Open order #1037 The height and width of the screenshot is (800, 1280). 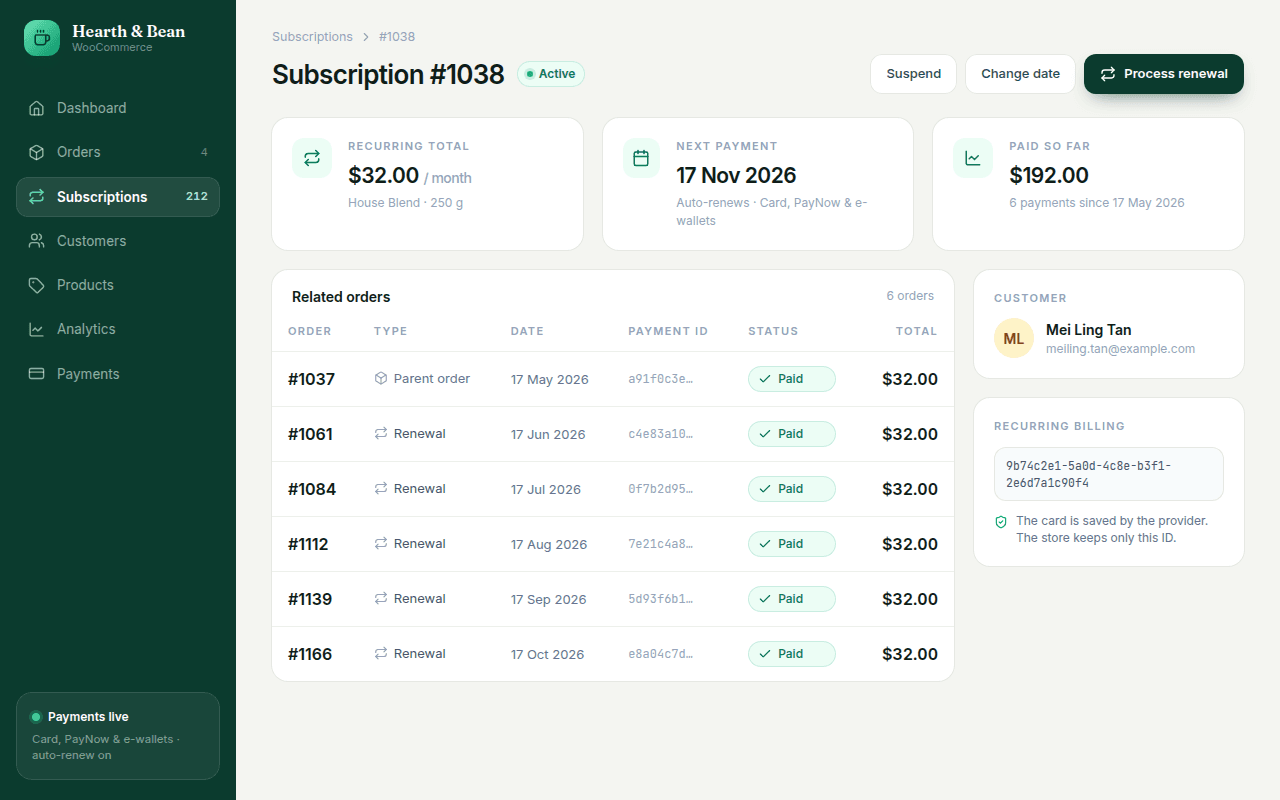311,379
